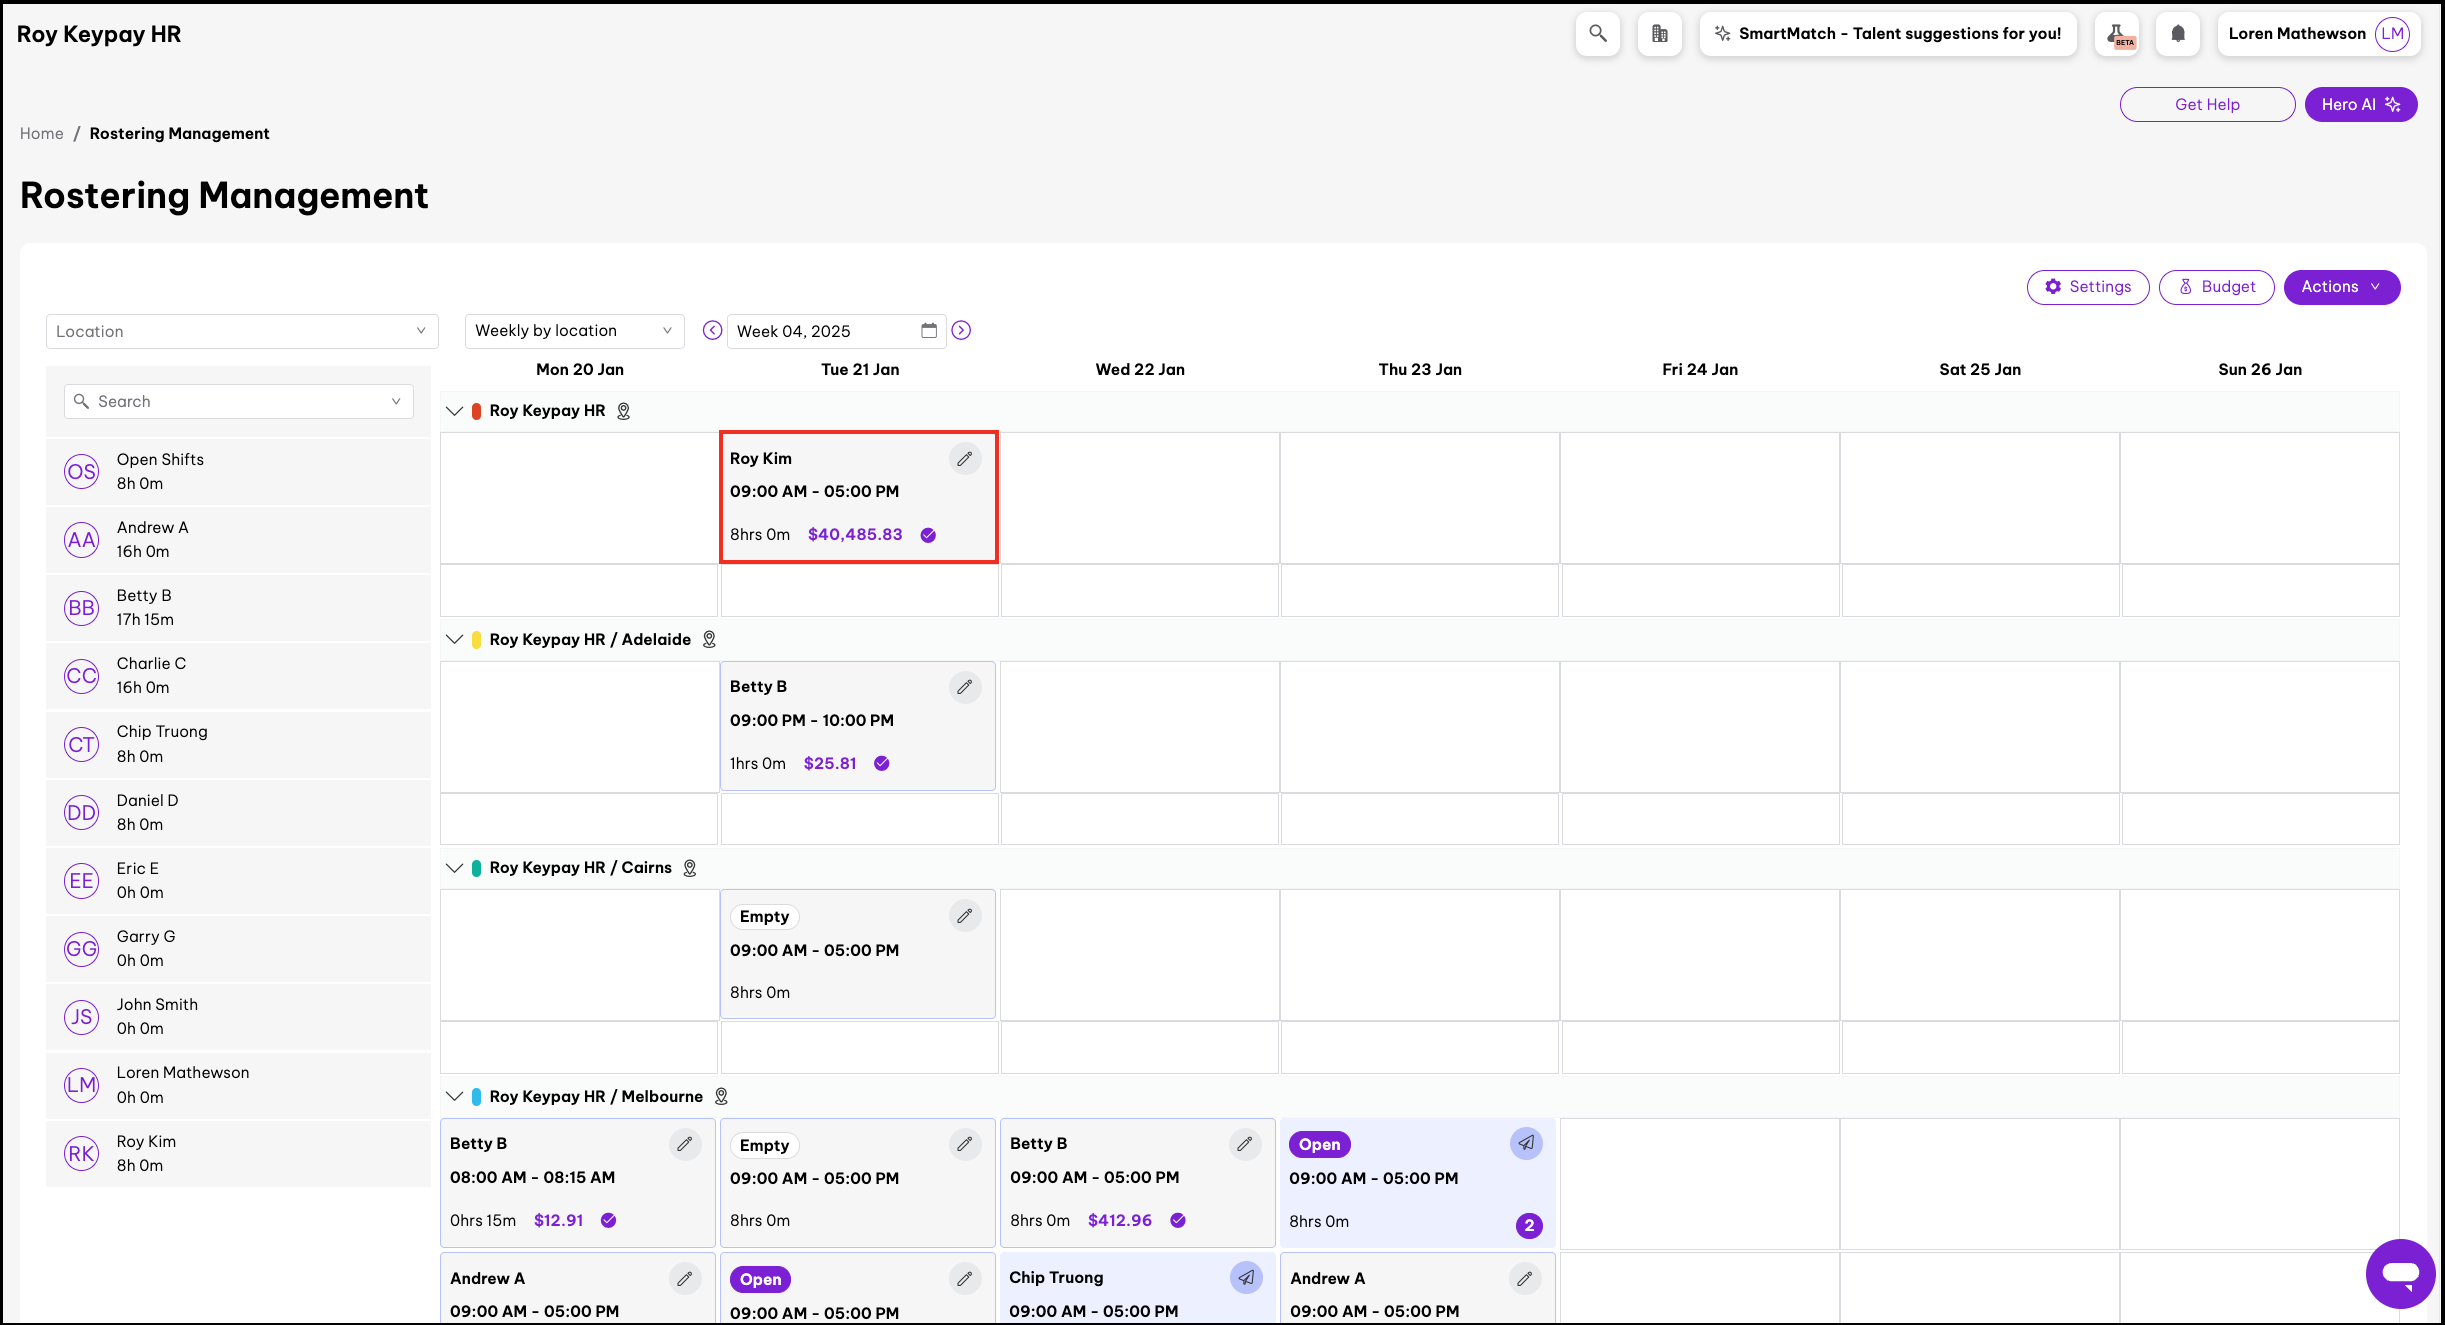Open the organisation building icon
2445x1325 pixels.
pyautogui.click(x=1659, y=34)
